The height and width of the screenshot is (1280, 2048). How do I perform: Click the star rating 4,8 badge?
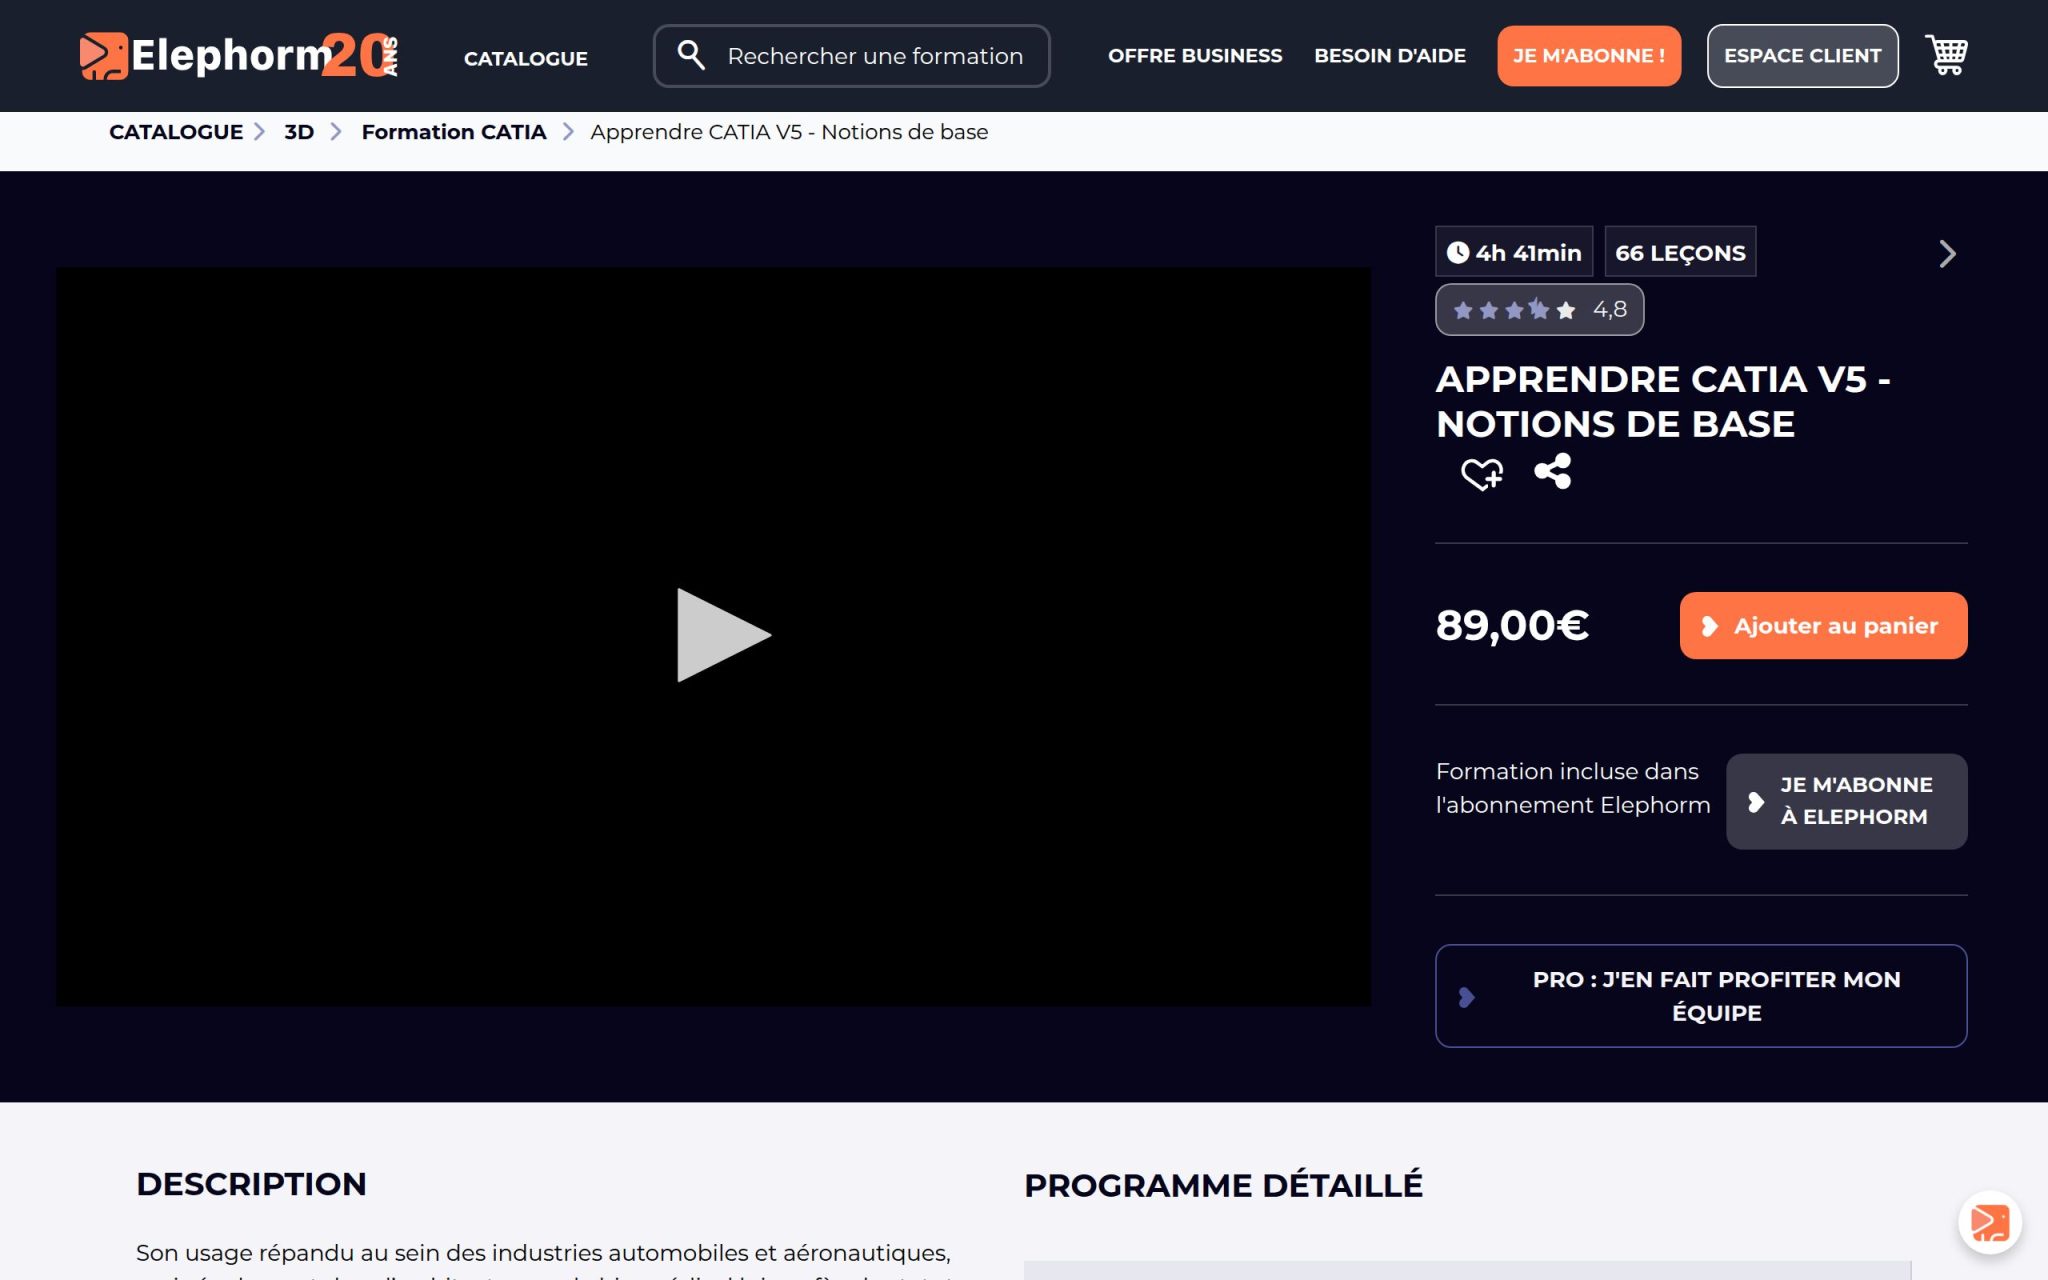coord(1539,310)
